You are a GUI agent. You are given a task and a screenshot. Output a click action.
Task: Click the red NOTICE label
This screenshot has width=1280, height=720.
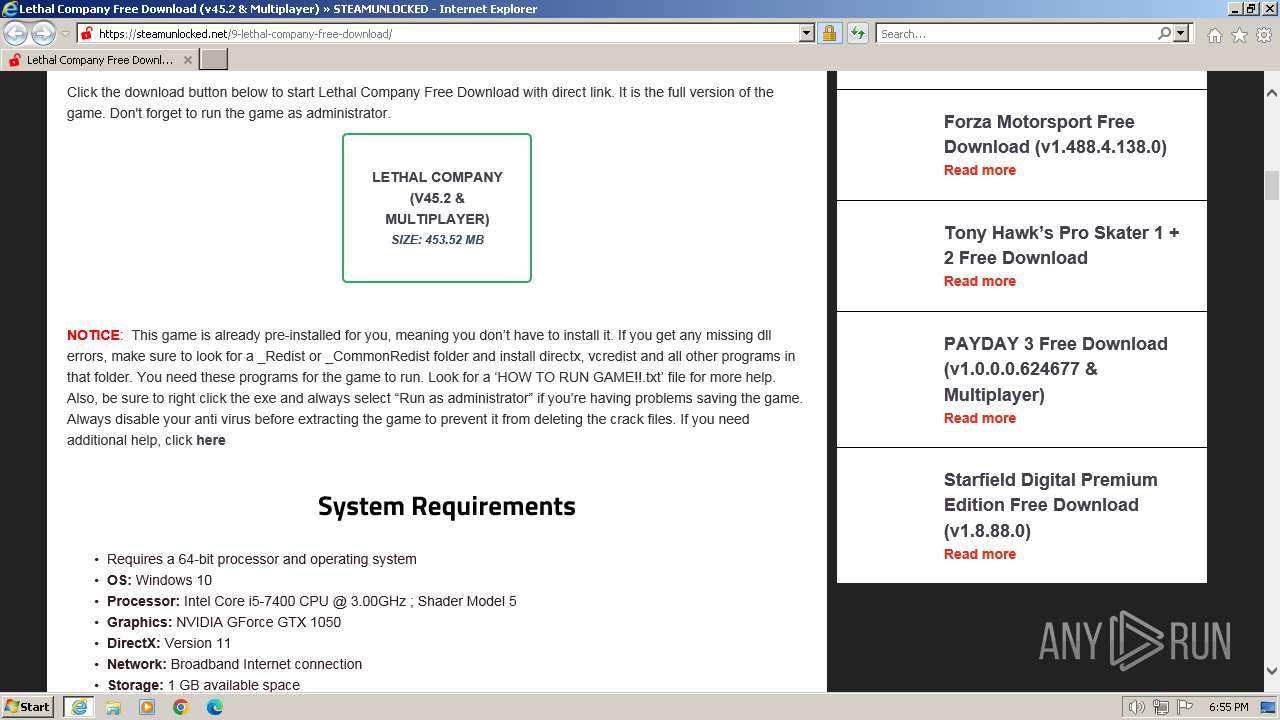pyautogui.click(x=93, y=335)
